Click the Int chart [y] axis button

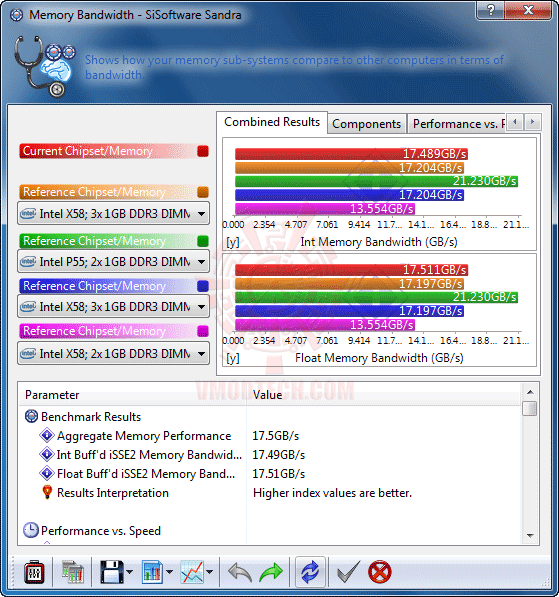click(x=233, y=242)
